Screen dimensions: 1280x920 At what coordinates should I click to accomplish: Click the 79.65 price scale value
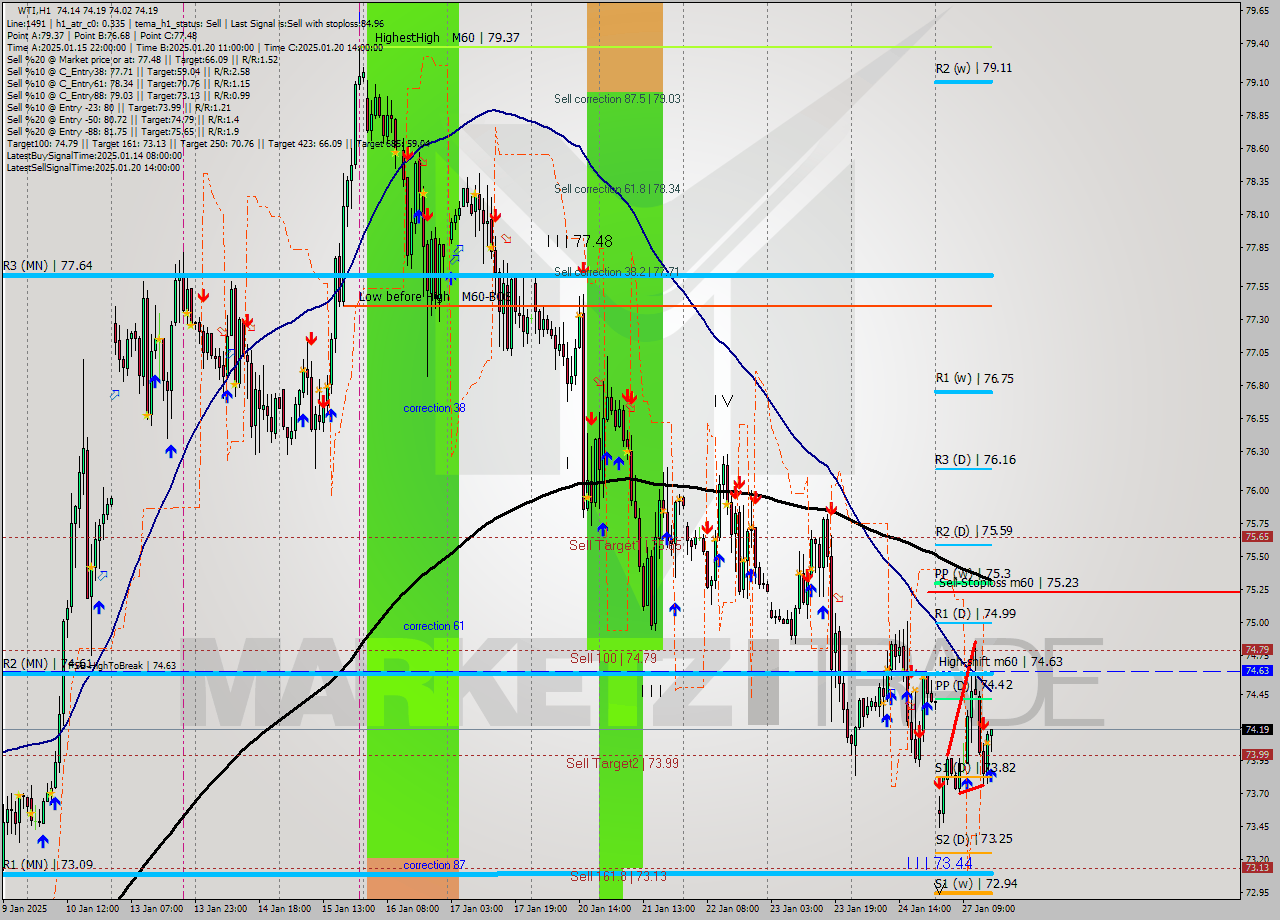(x=1257, y=10)
